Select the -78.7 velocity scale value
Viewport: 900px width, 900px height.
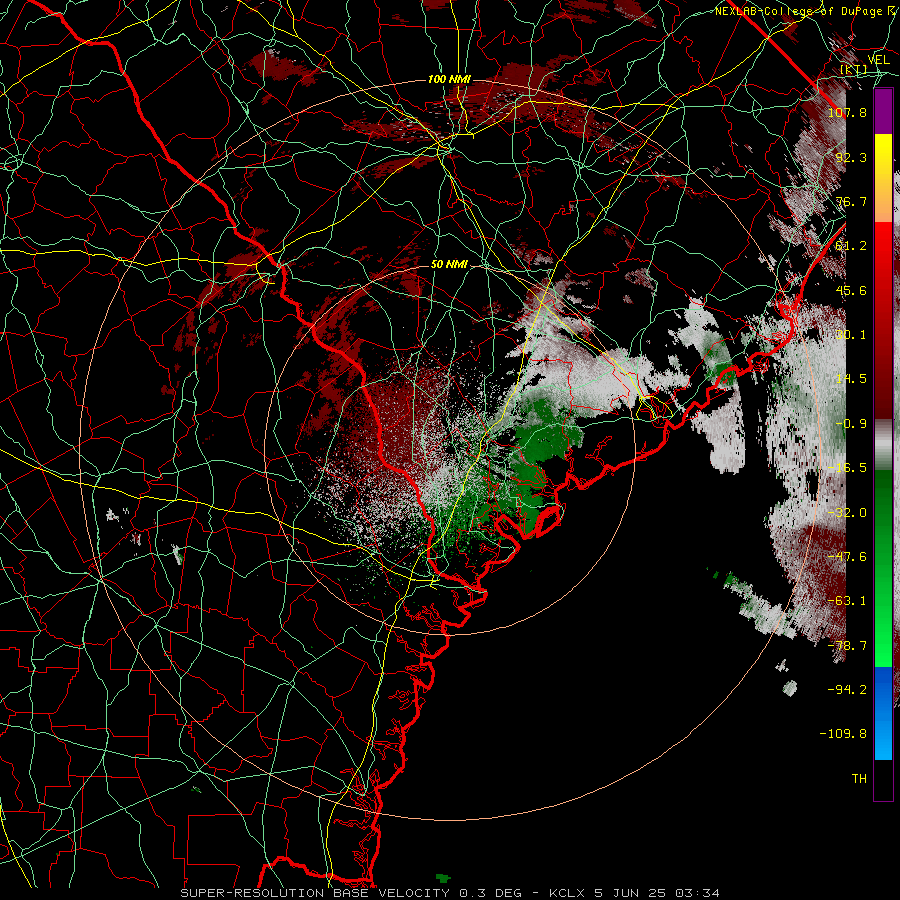(x=847, y=646)
